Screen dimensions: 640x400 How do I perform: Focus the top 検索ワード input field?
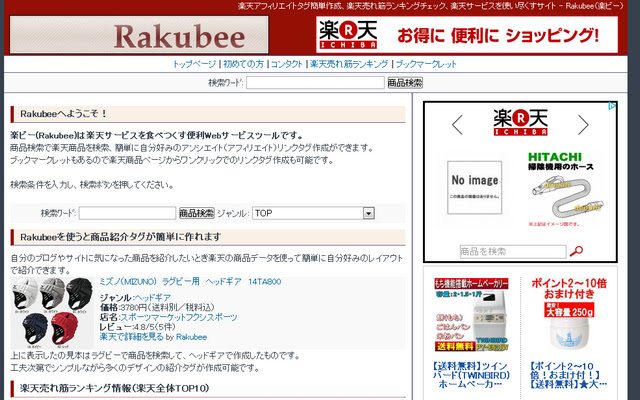315,83
